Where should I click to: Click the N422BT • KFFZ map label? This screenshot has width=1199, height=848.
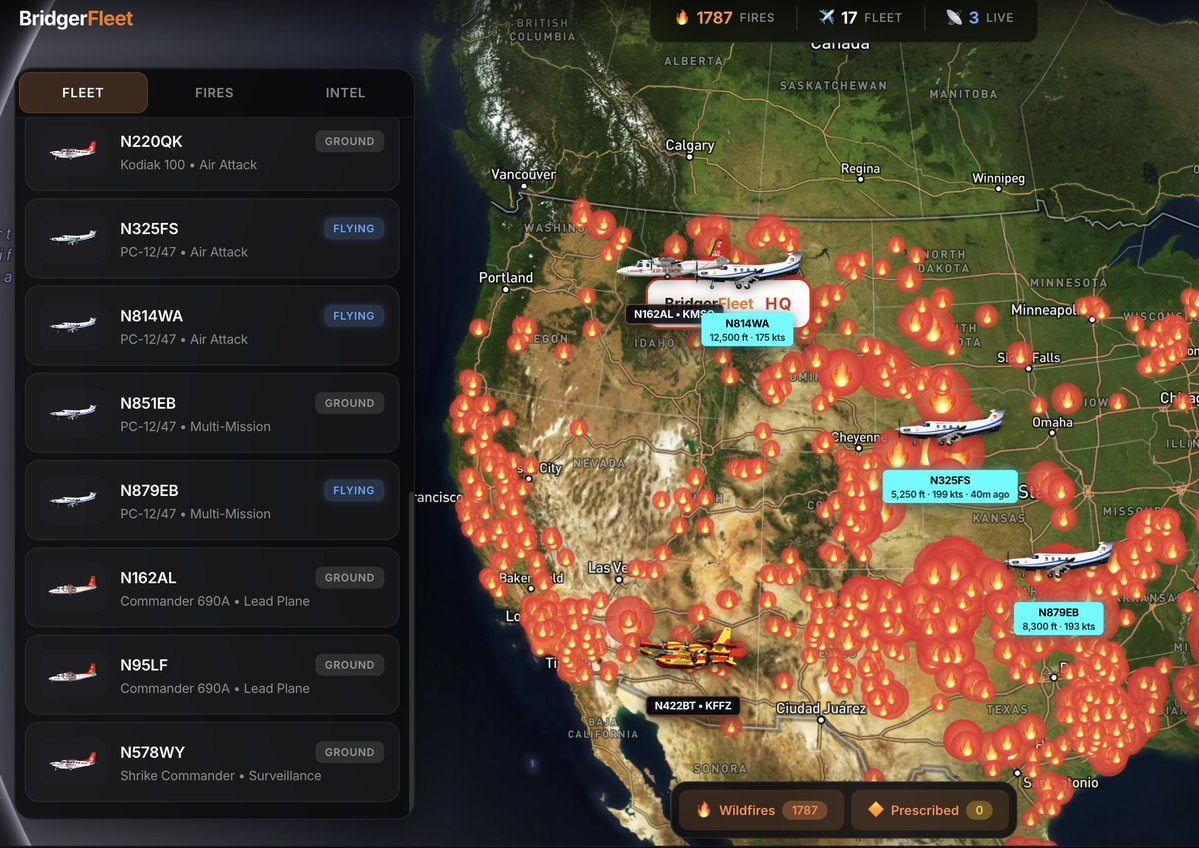[x=693, y=705]
